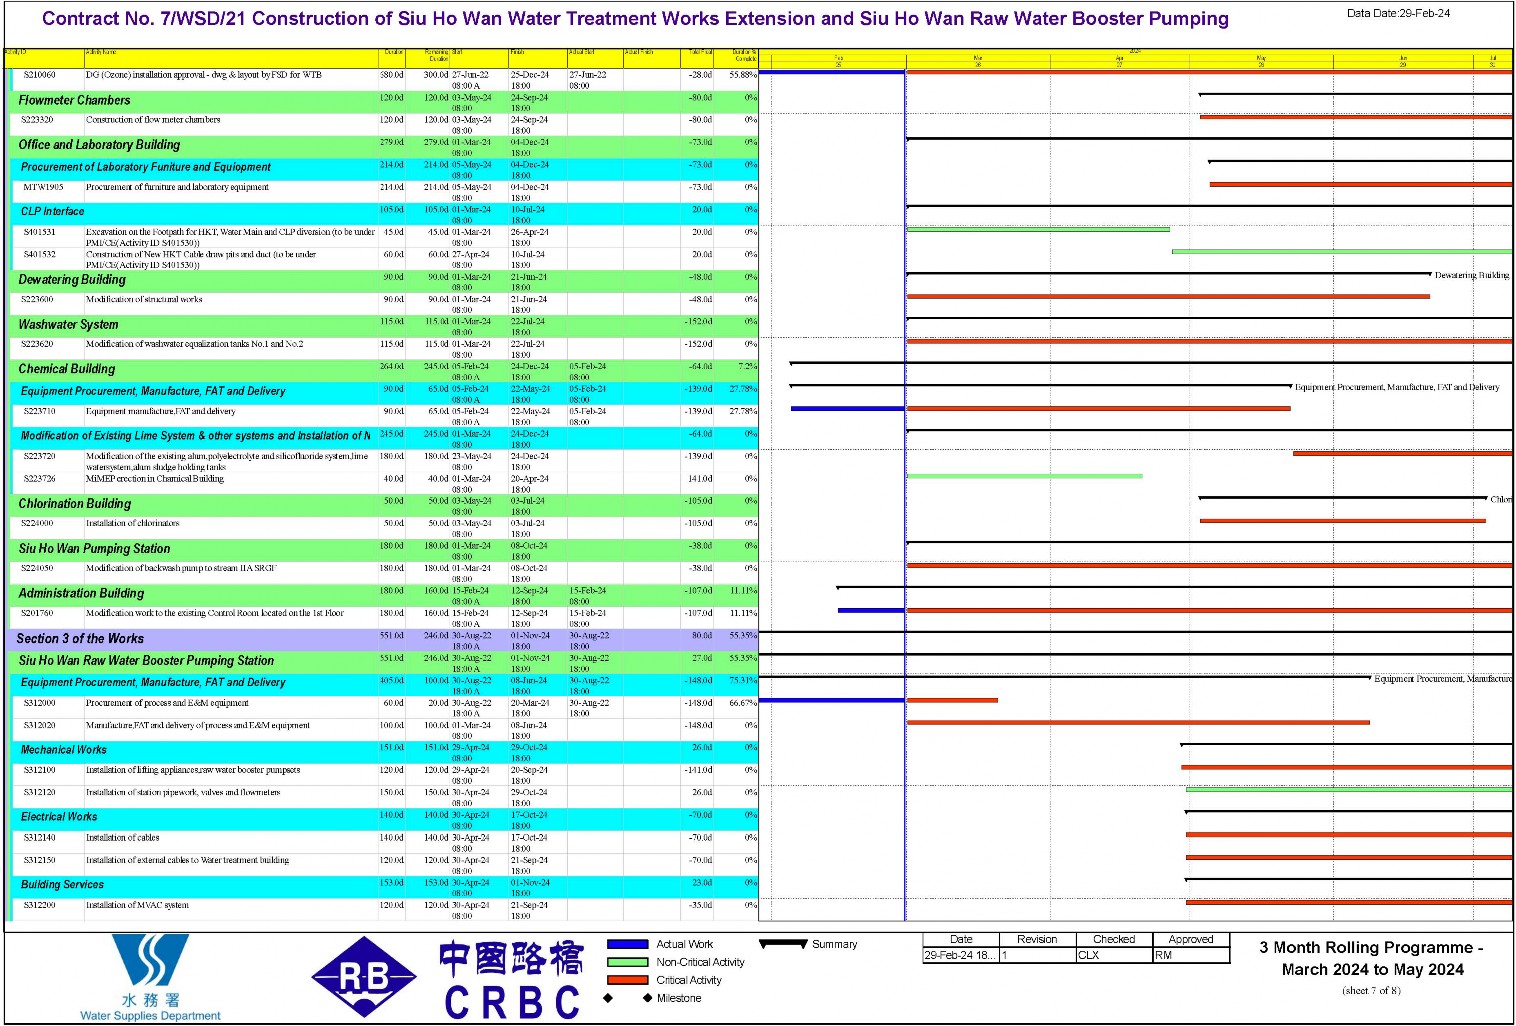Click the '29-Feb-24 18..' date cell in revision table
The image size is (1516, 1026).
click(x=960, y=955)
